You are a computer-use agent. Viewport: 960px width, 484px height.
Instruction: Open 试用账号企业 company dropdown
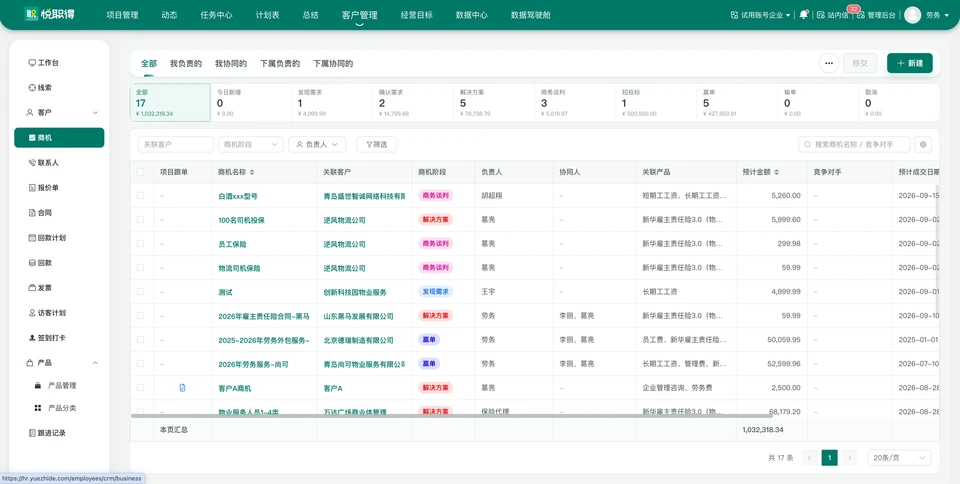click(760, 15)
